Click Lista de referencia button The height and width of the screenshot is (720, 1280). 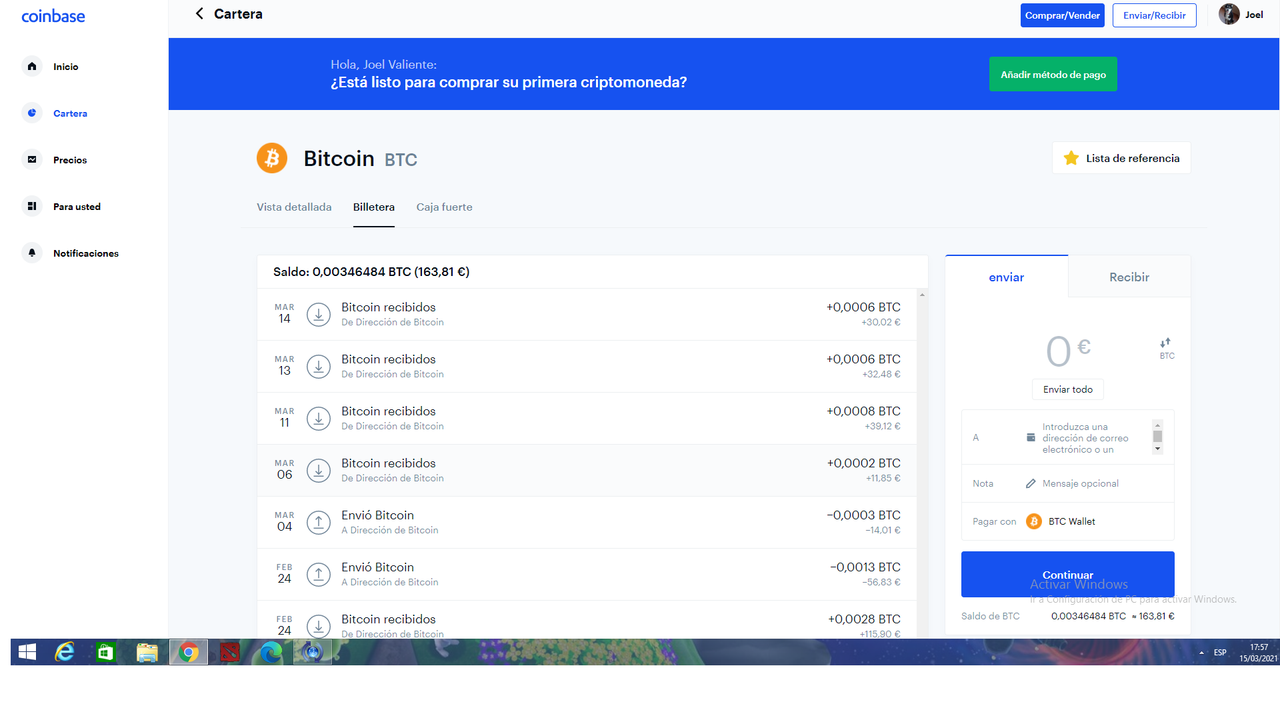(x=1121, y=158)
